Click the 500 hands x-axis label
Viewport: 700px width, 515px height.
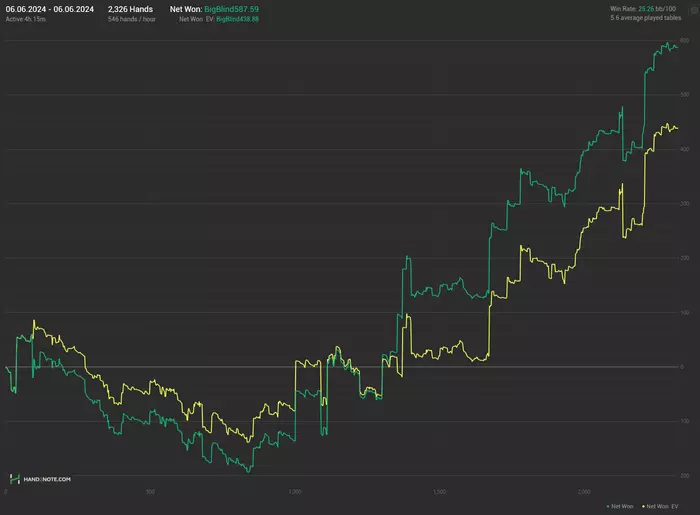pyautogui.click(x=150, y=492)
